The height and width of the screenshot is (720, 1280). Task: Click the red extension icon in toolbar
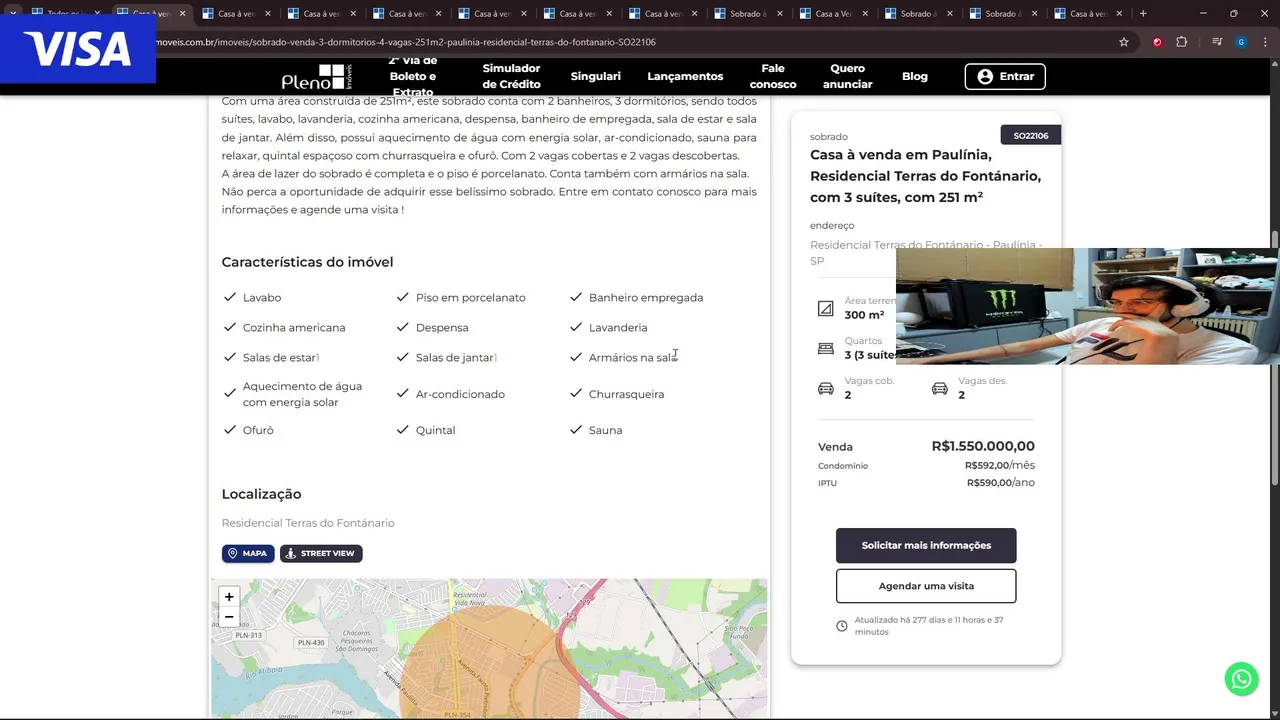(1157, 42)
